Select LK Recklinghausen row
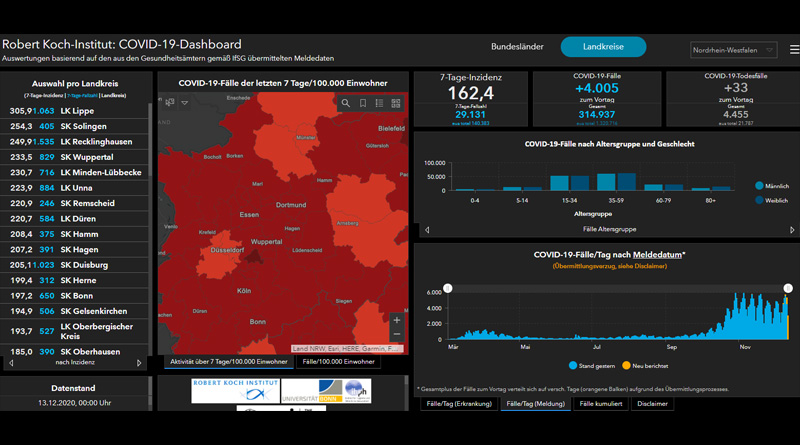 pos(74,141)
